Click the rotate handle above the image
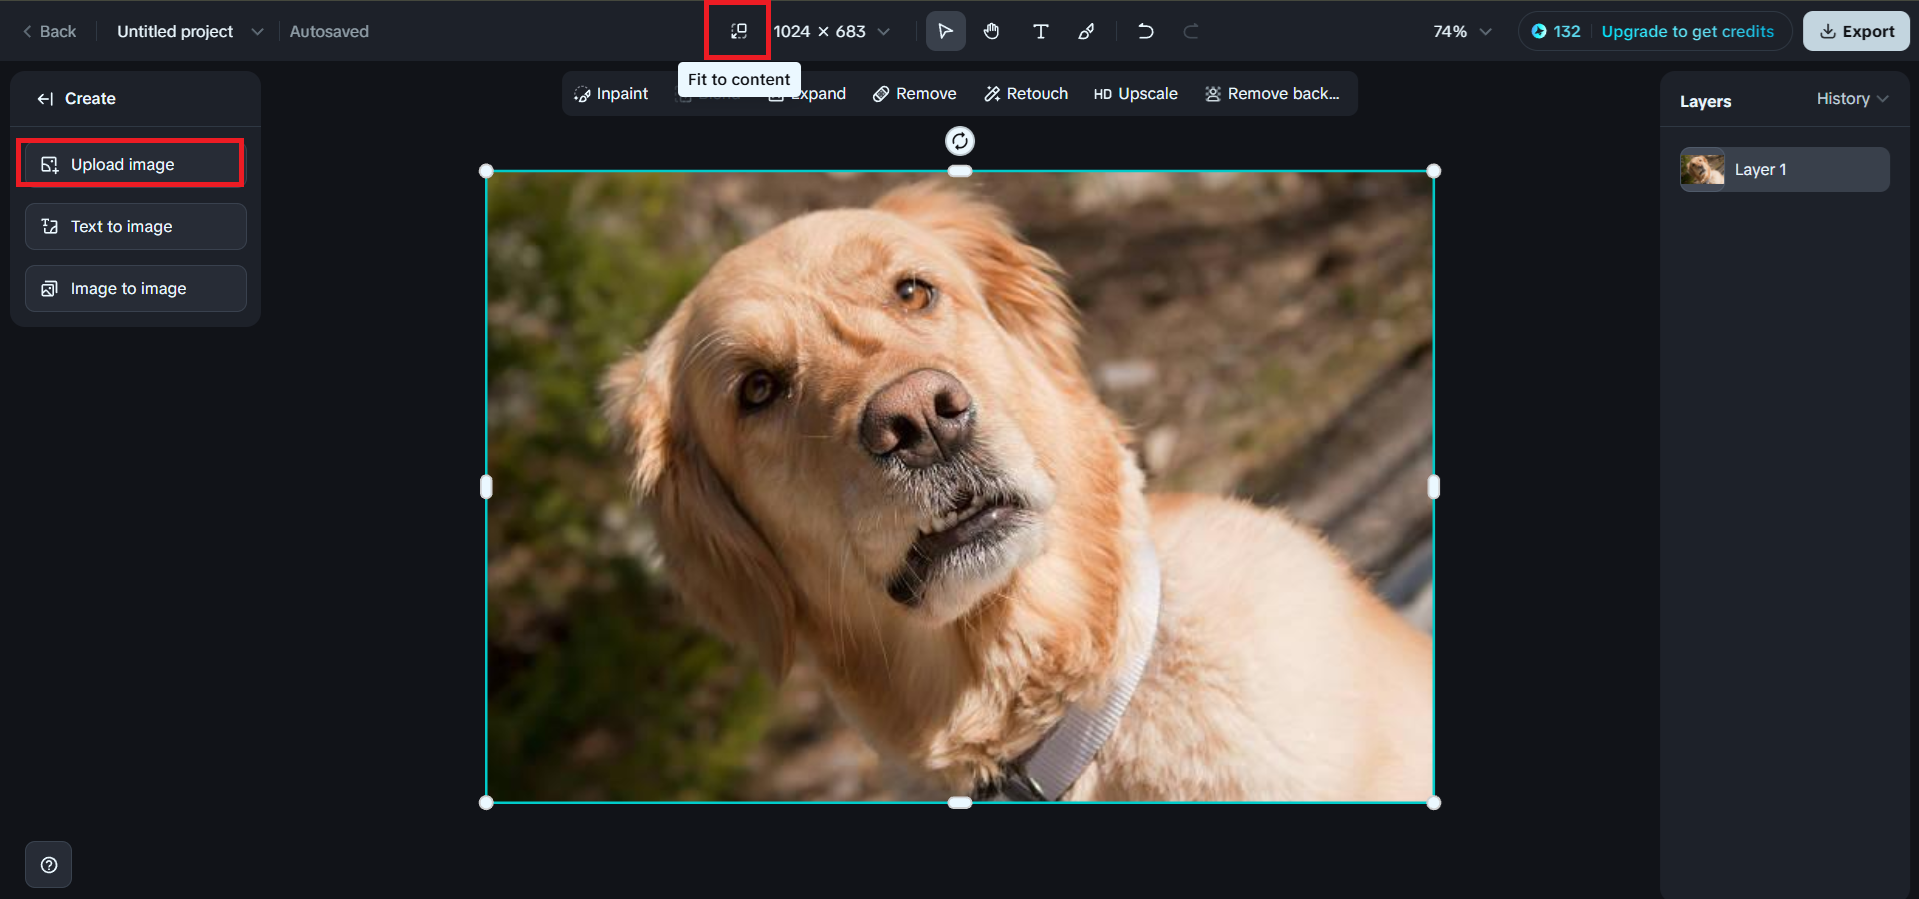1919x899 pixels. (x=960, y=141)
